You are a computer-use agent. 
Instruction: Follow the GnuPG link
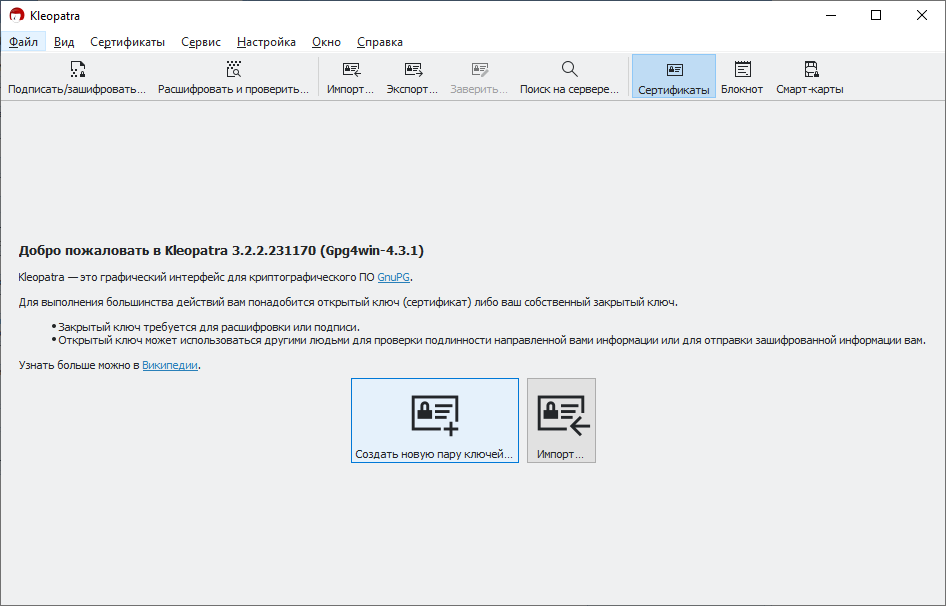pos(393,278)
